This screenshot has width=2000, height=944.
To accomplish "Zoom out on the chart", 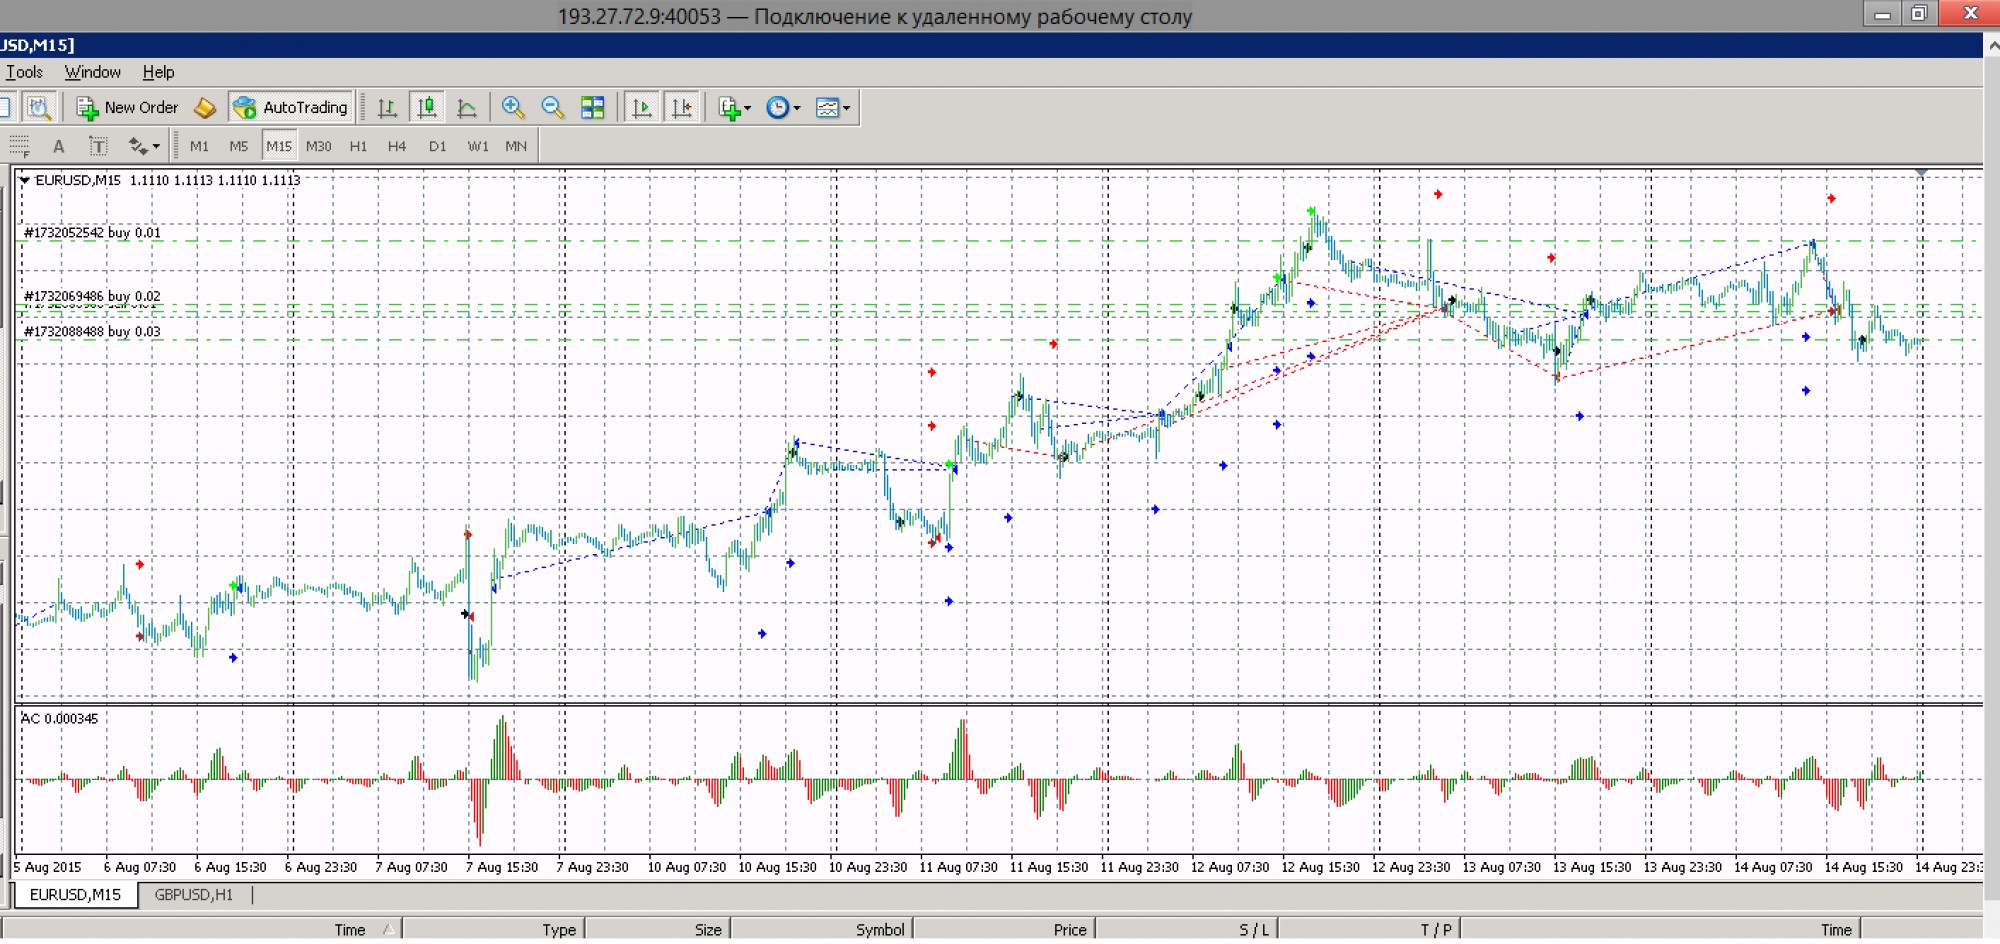I will click(x=552, y=108).
